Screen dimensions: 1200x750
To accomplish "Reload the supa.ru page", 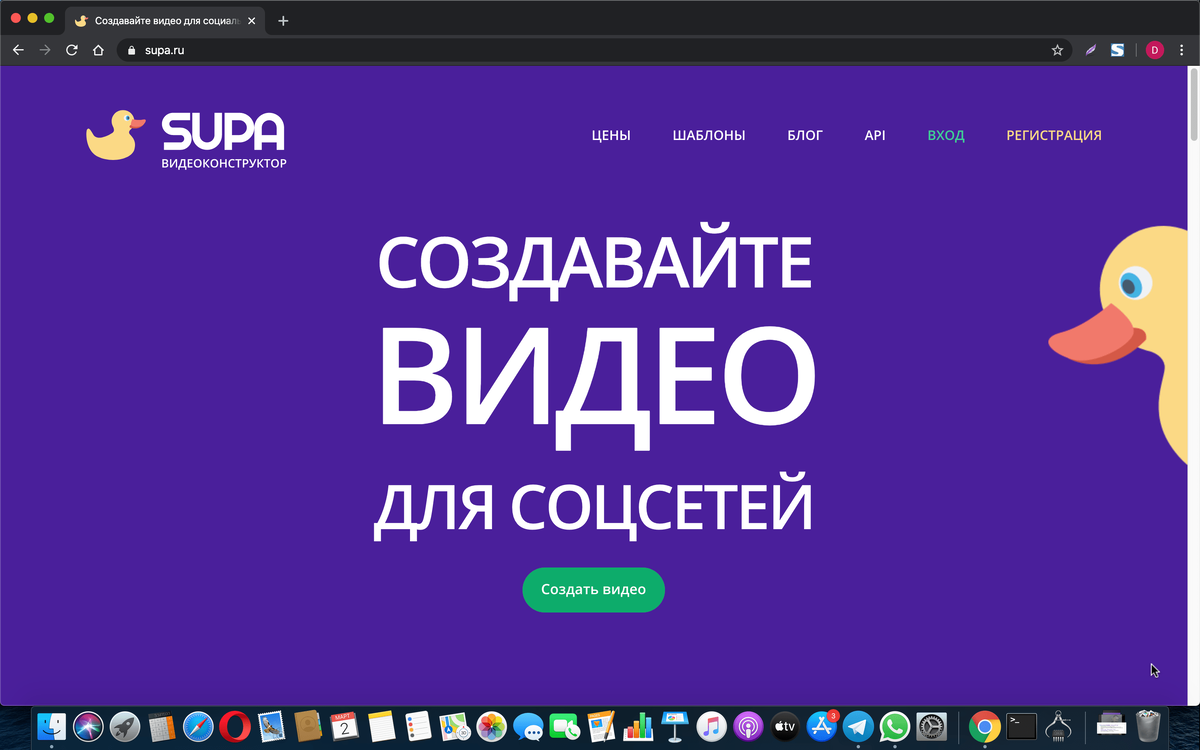I will click(x=71, y=50).
